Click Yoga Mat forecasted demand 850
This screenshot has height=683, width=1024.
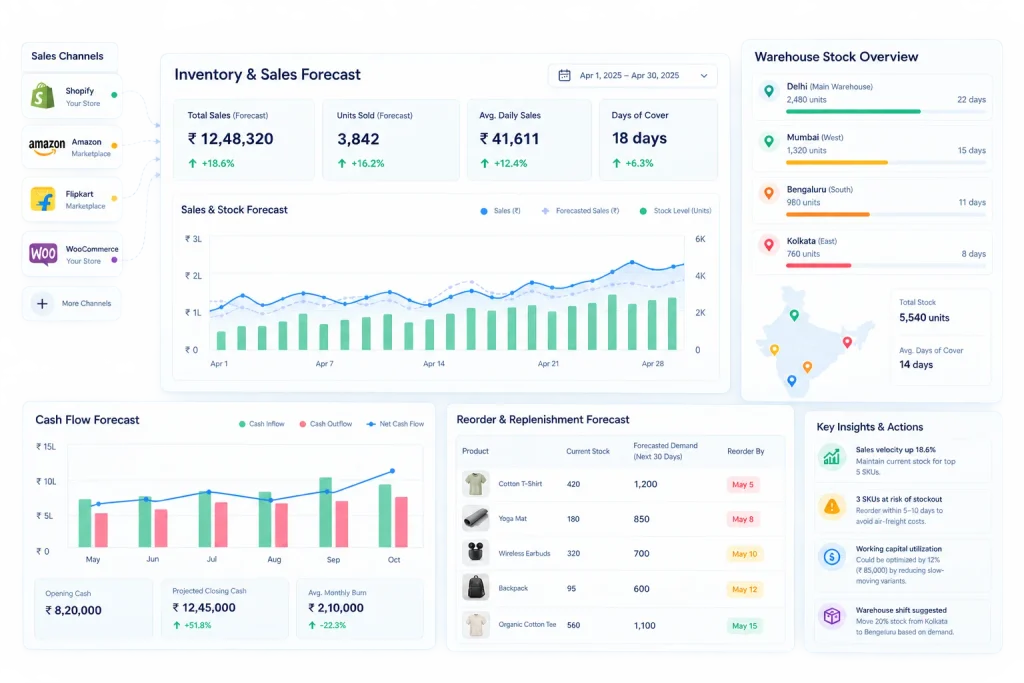[641, 519]
